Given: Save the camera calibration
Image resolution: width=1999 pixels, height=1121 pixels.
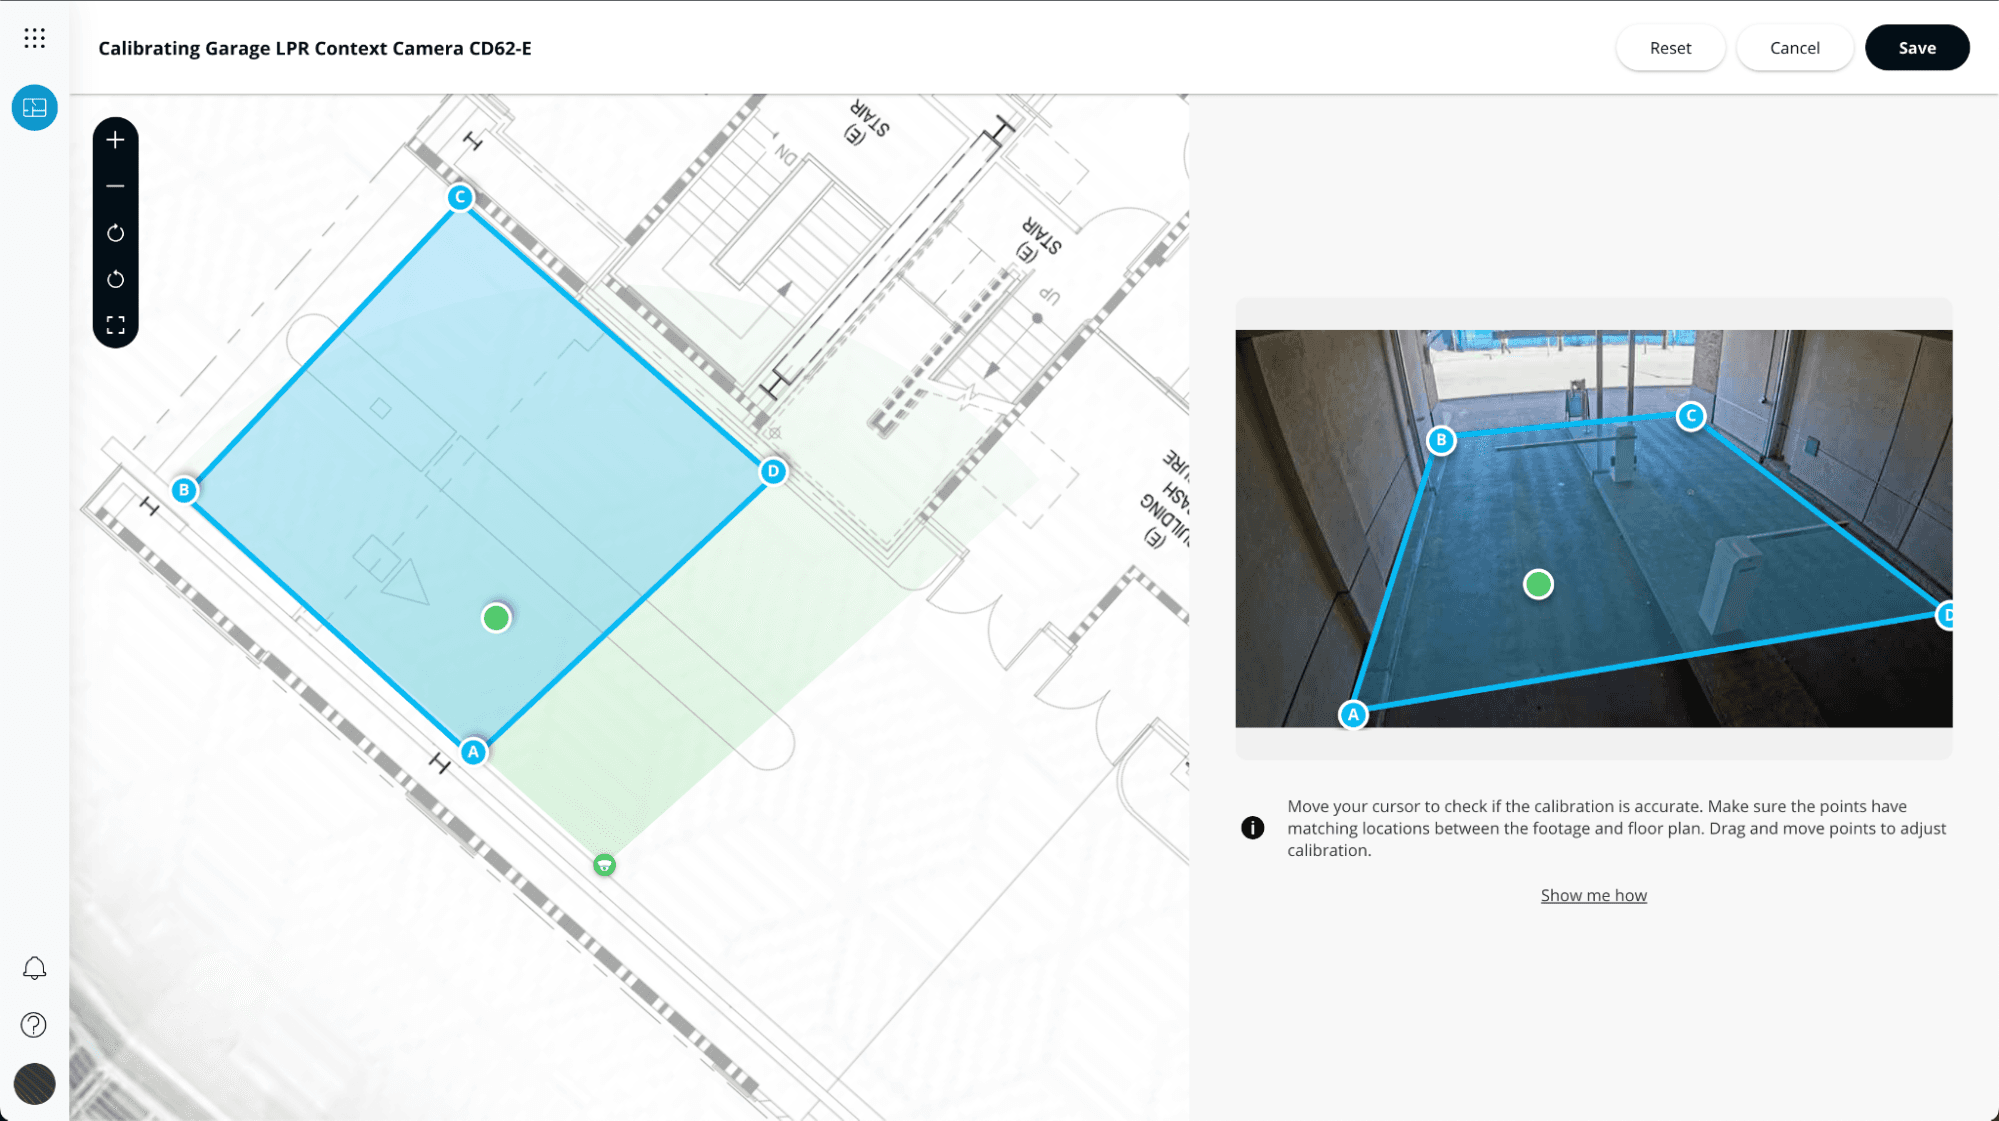Looking at the screenshot, I should click(x=1916, y=48).
